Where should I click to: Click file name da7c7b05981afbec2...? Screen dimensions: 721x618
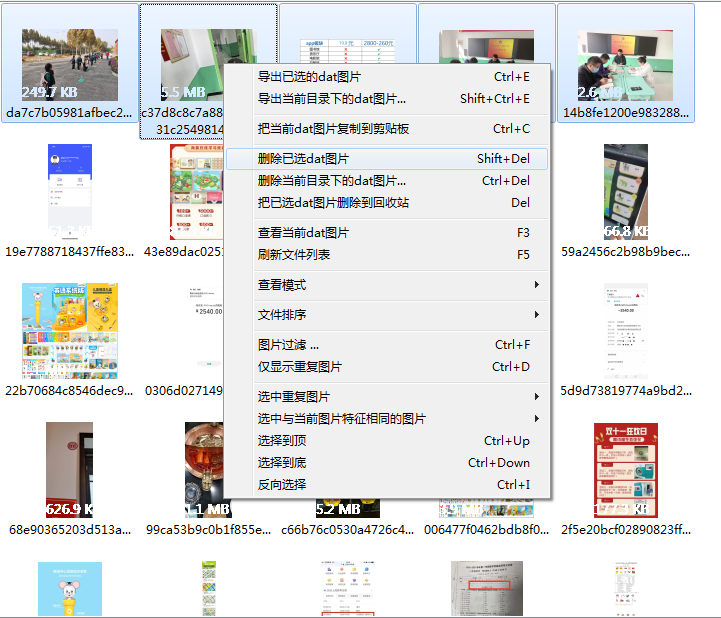pyautogui.click(x=69, y=113)
